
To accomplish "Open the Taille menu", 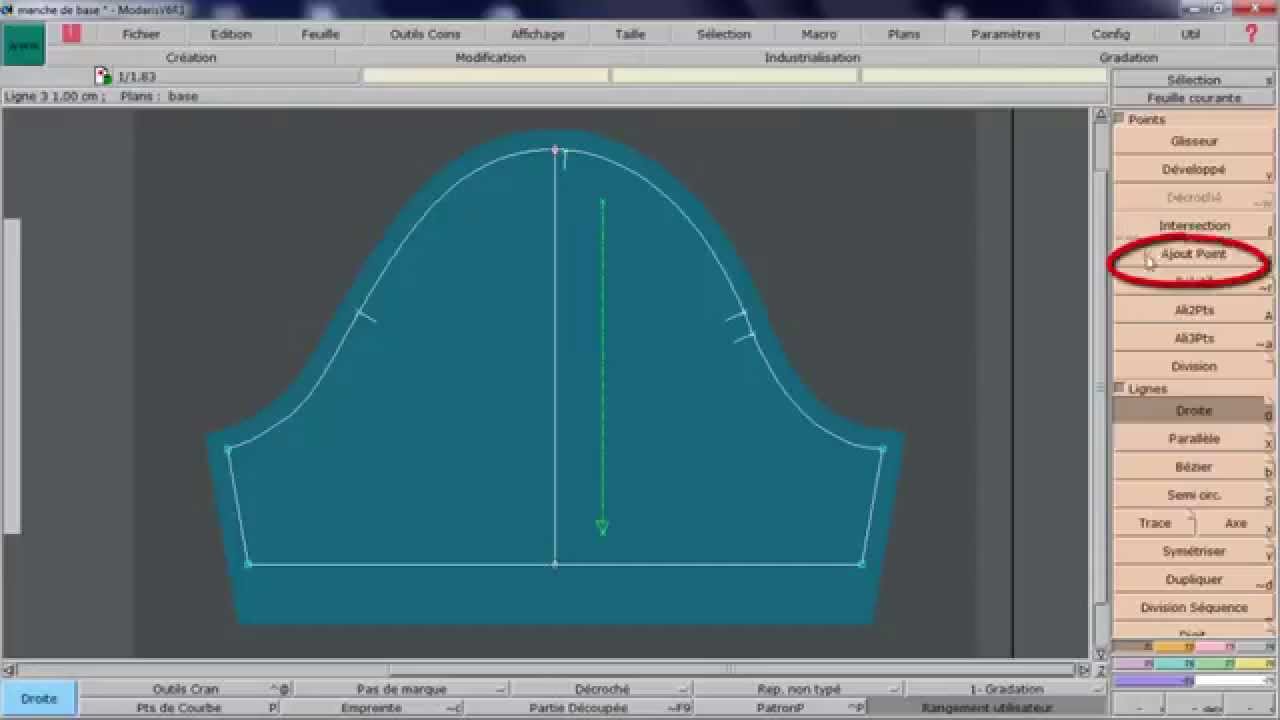I will pyautogui.click(x=630, y=34).
